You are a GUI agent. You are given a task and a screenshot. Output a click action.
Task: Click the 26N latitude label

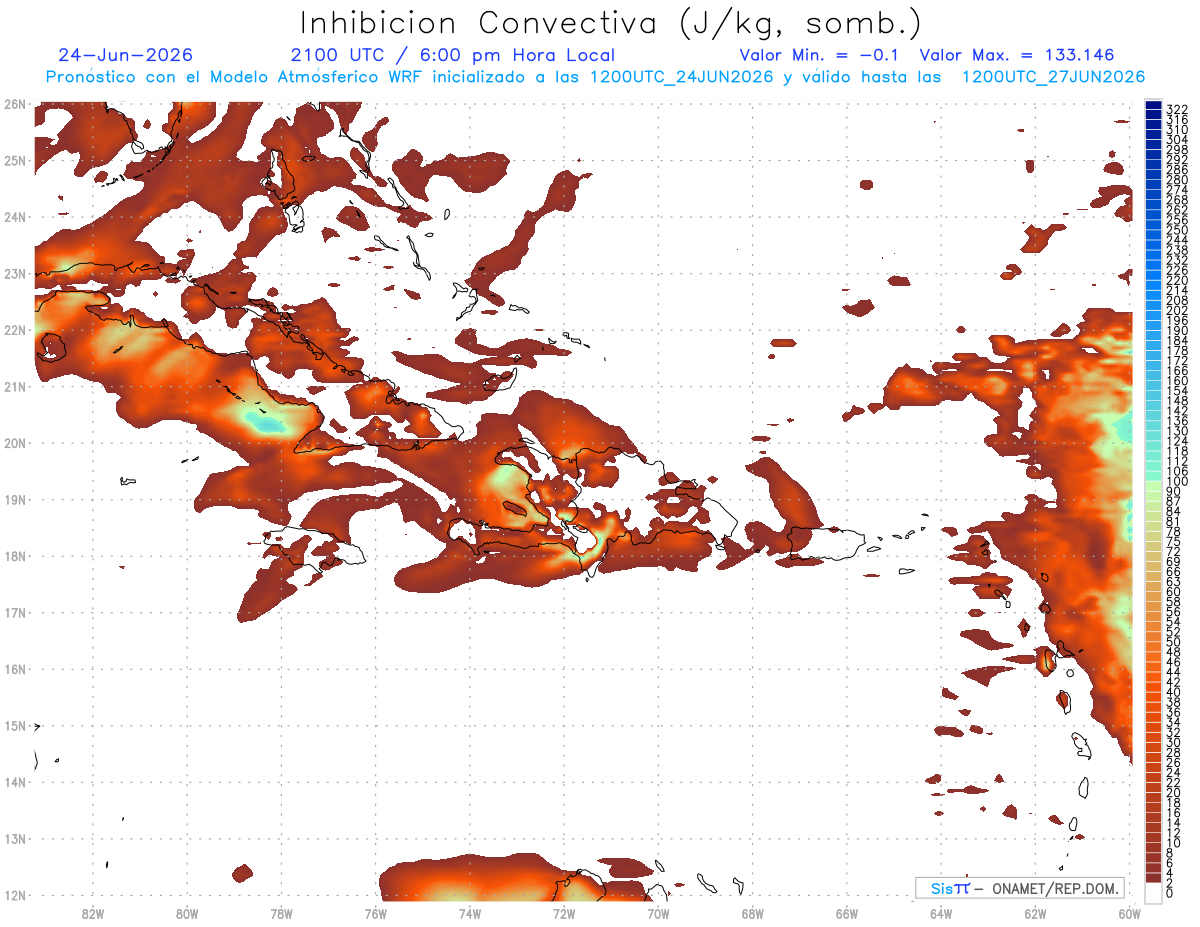pos(14,104)
